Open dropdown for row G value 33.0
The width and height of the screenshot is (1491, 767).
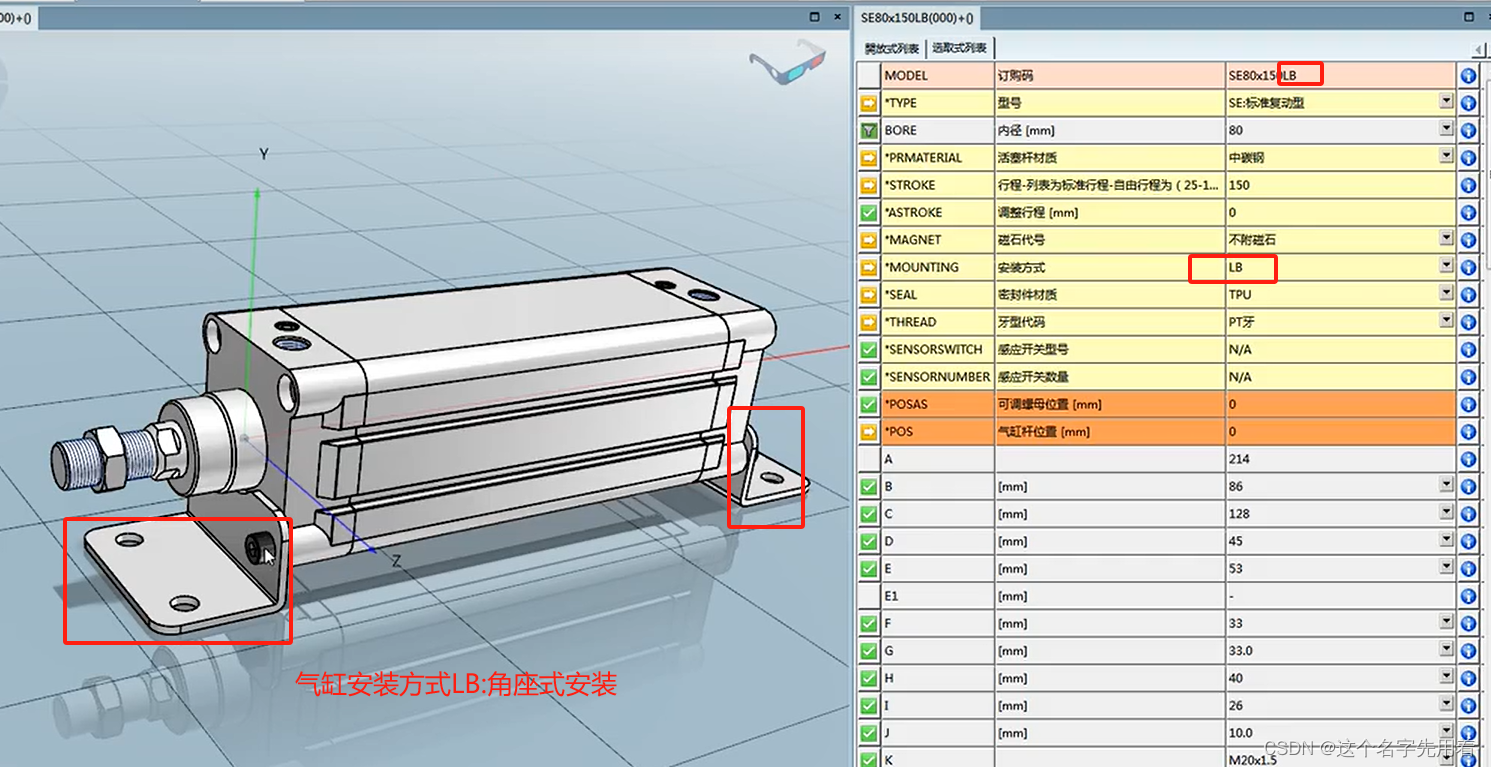tap(1446, 649)
